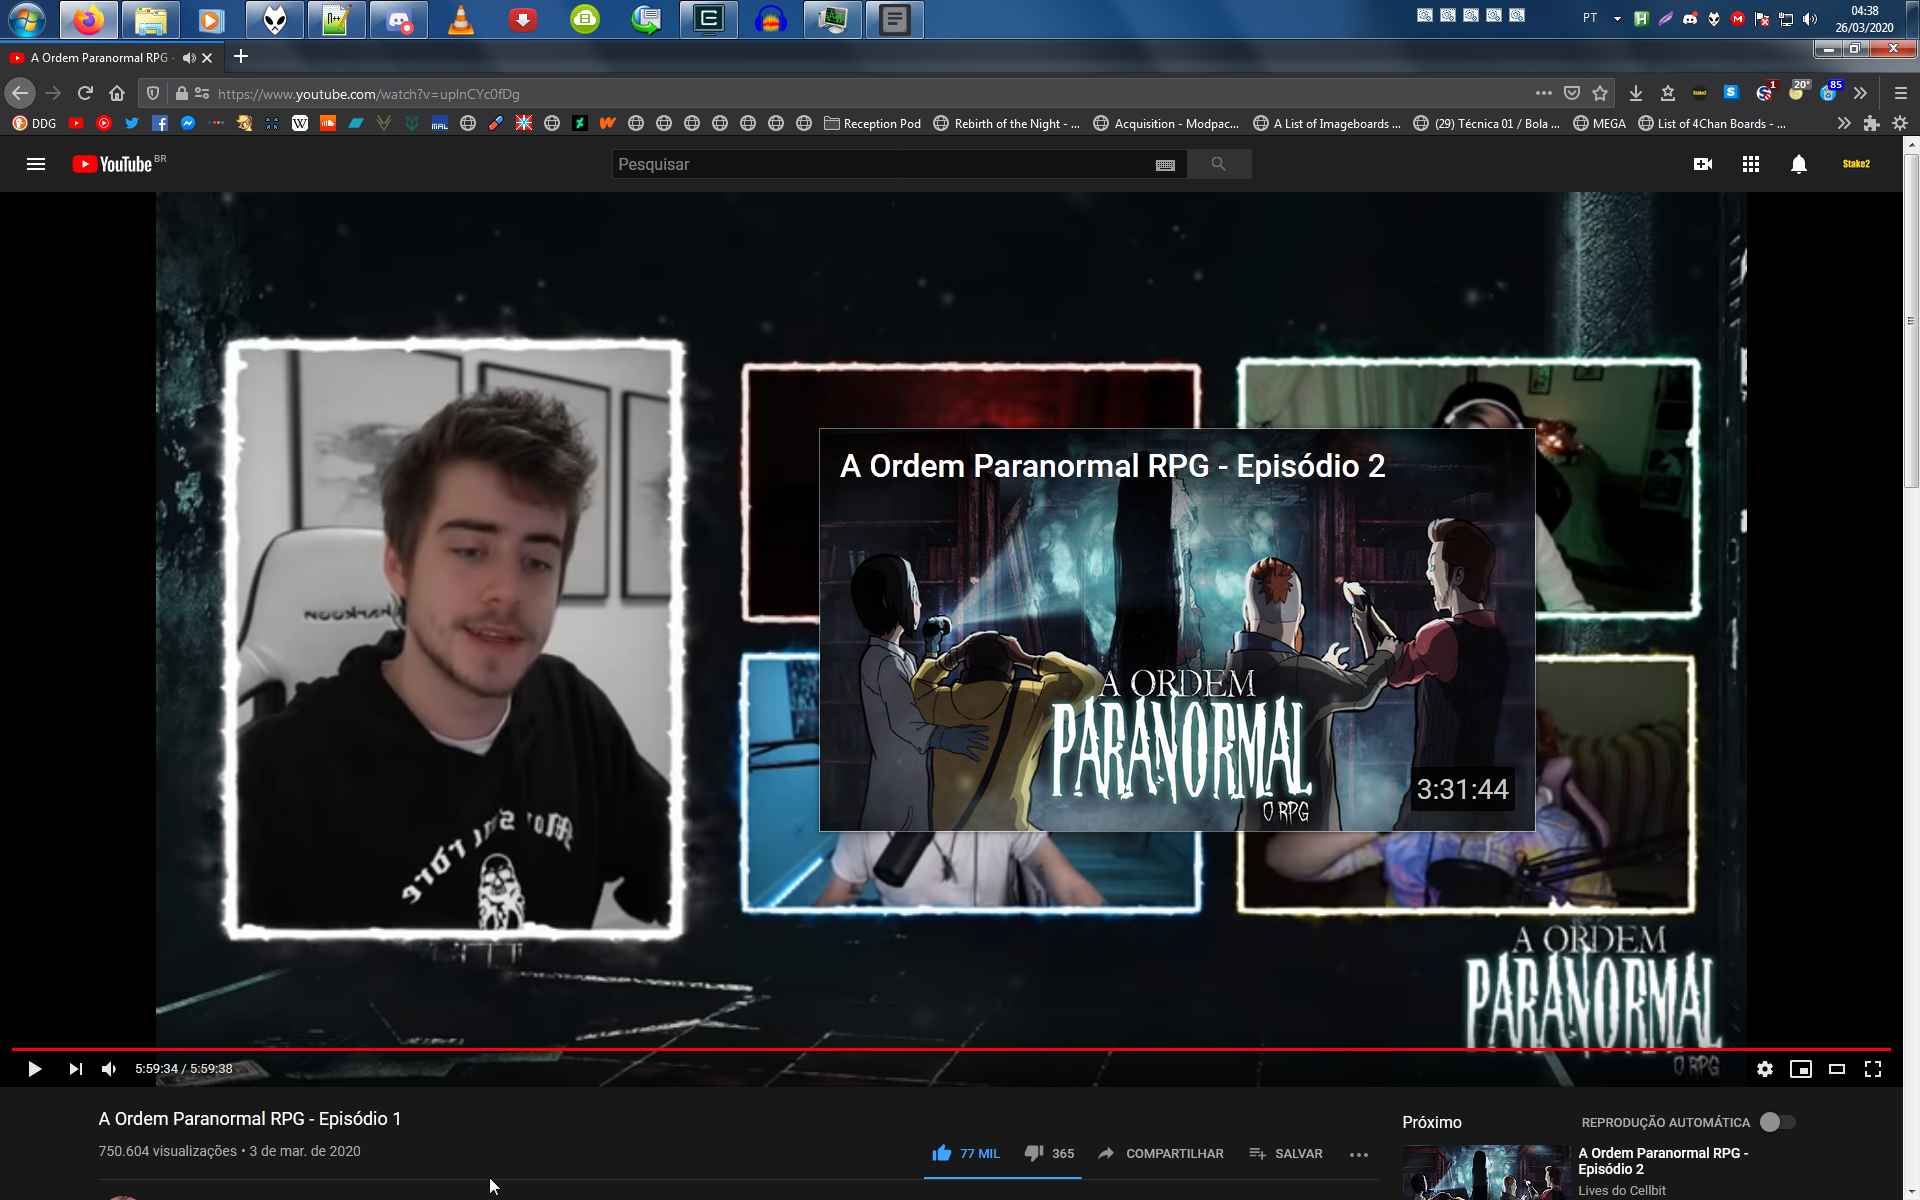
Task: Open a new browser tab
Action: [x=241, y=57]
